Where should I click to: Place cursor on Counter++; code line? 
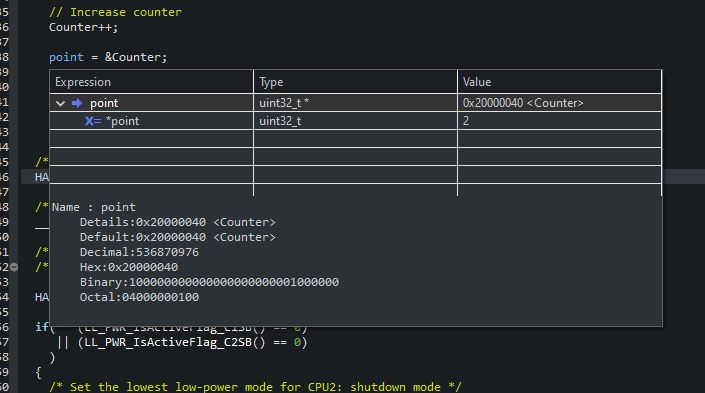pyautogui.click(x=84, y=27)
